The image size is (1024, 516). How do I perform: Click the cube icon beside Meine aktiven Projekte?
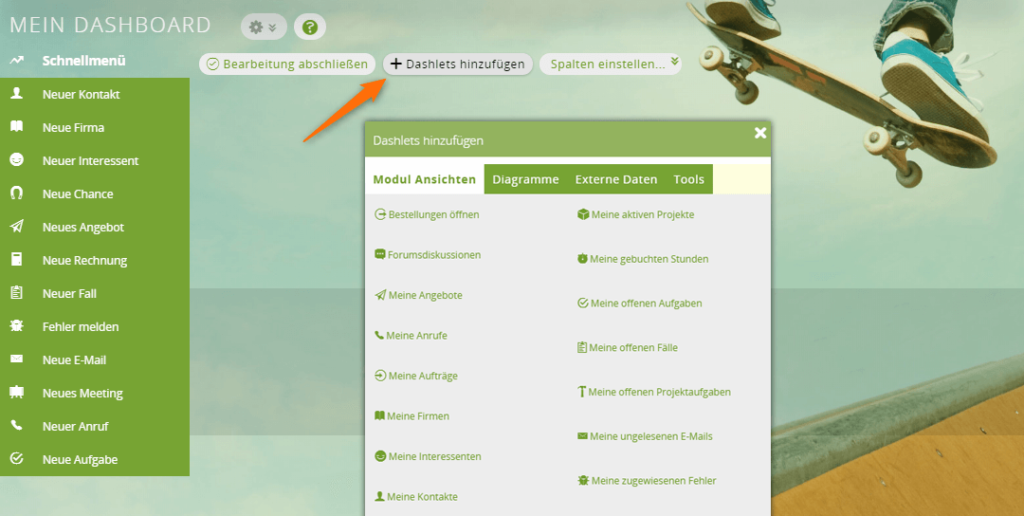(583, 214)
